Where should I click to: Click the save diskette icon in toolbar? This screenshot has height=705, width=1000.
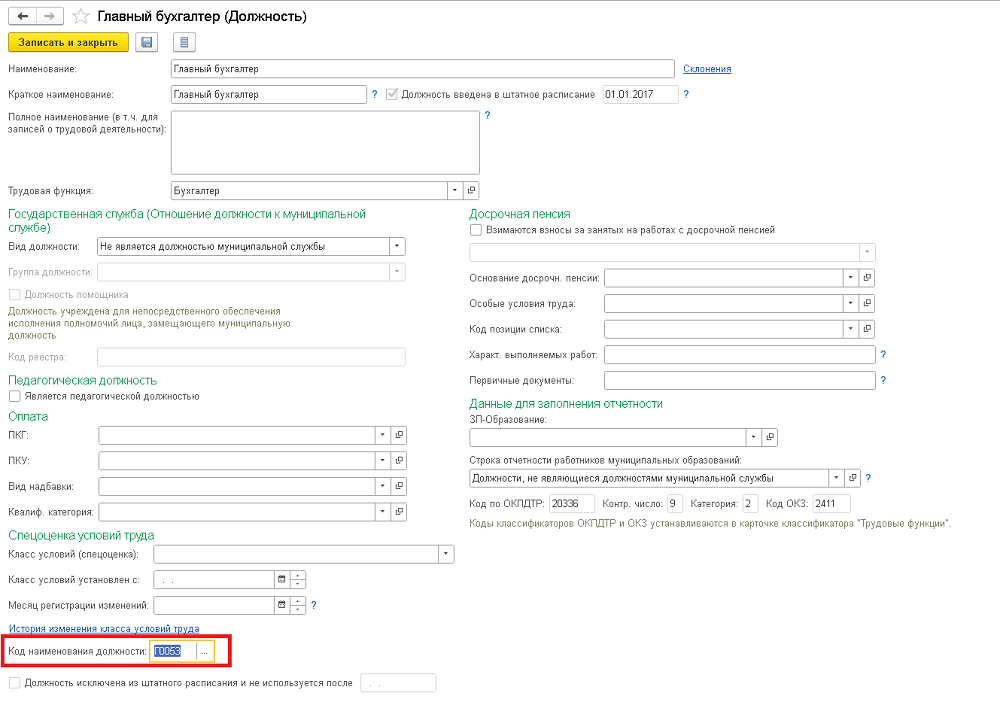[x=147, y=42]
